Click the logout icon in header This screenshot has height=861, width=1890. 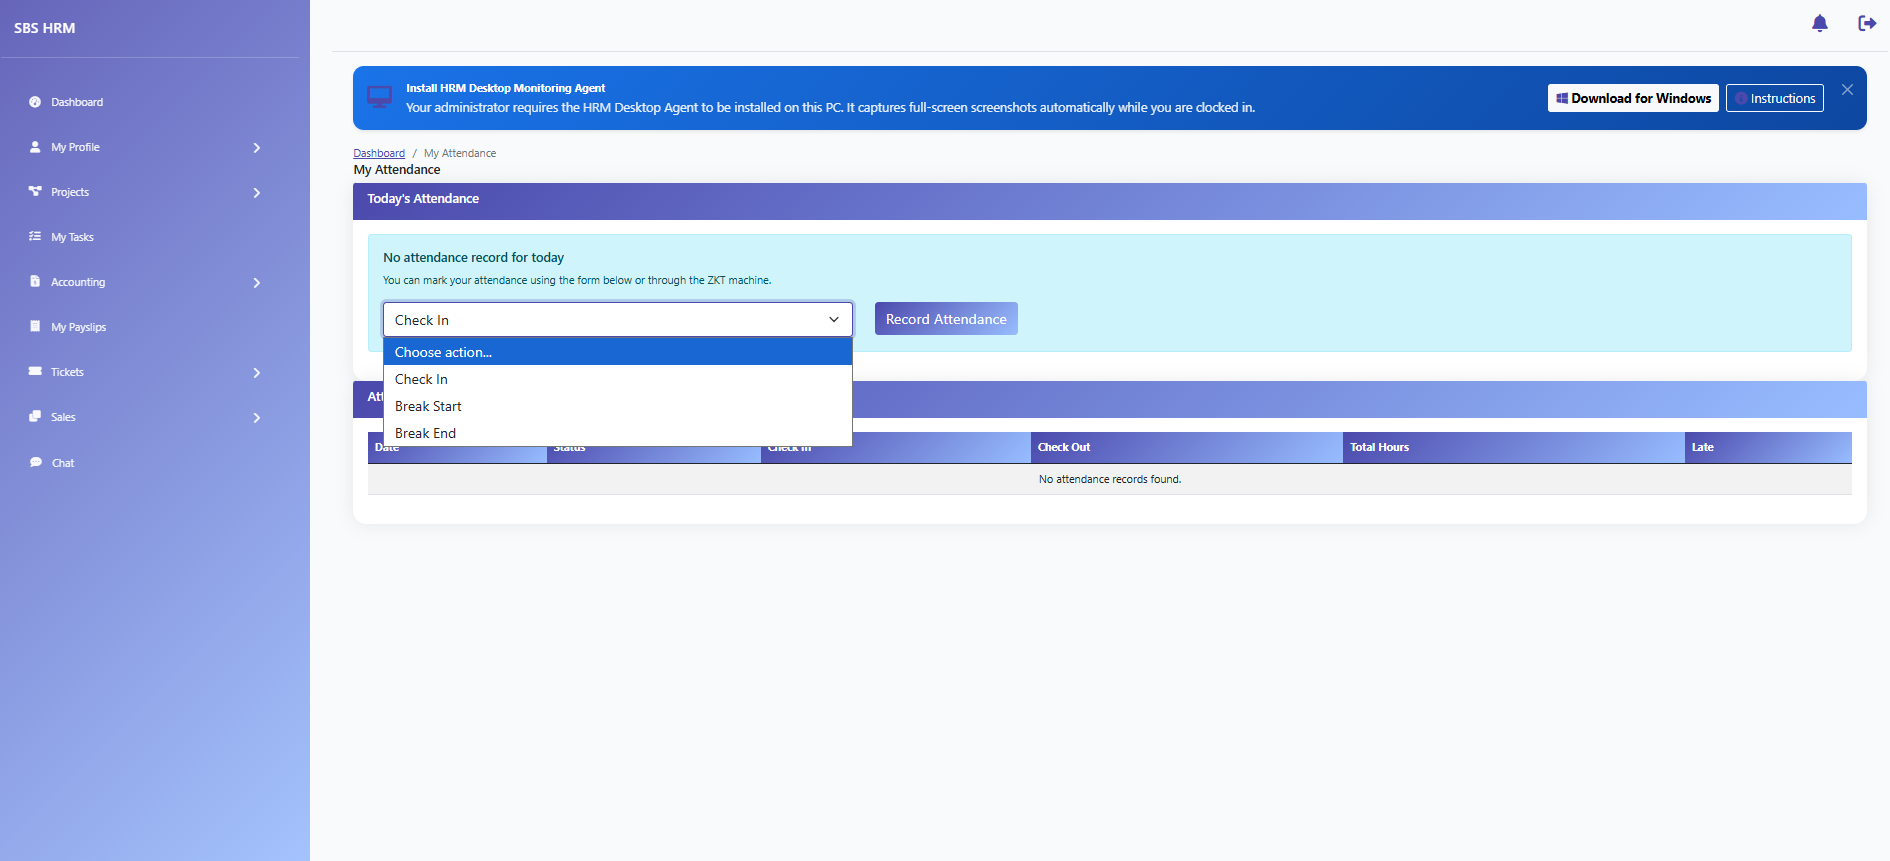tap(1867, 23)
